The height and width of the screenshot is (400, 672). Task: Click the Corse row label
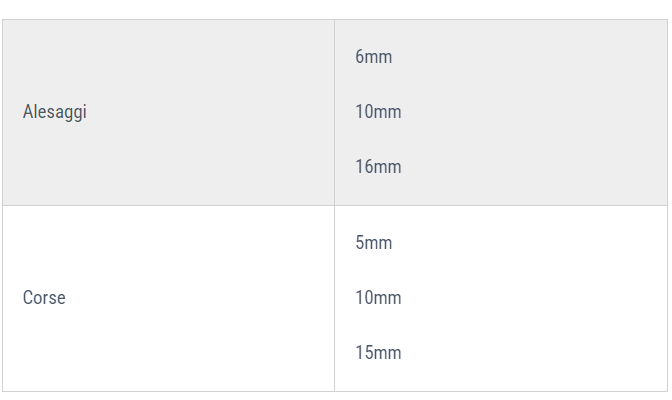click(x=44, y=298)
